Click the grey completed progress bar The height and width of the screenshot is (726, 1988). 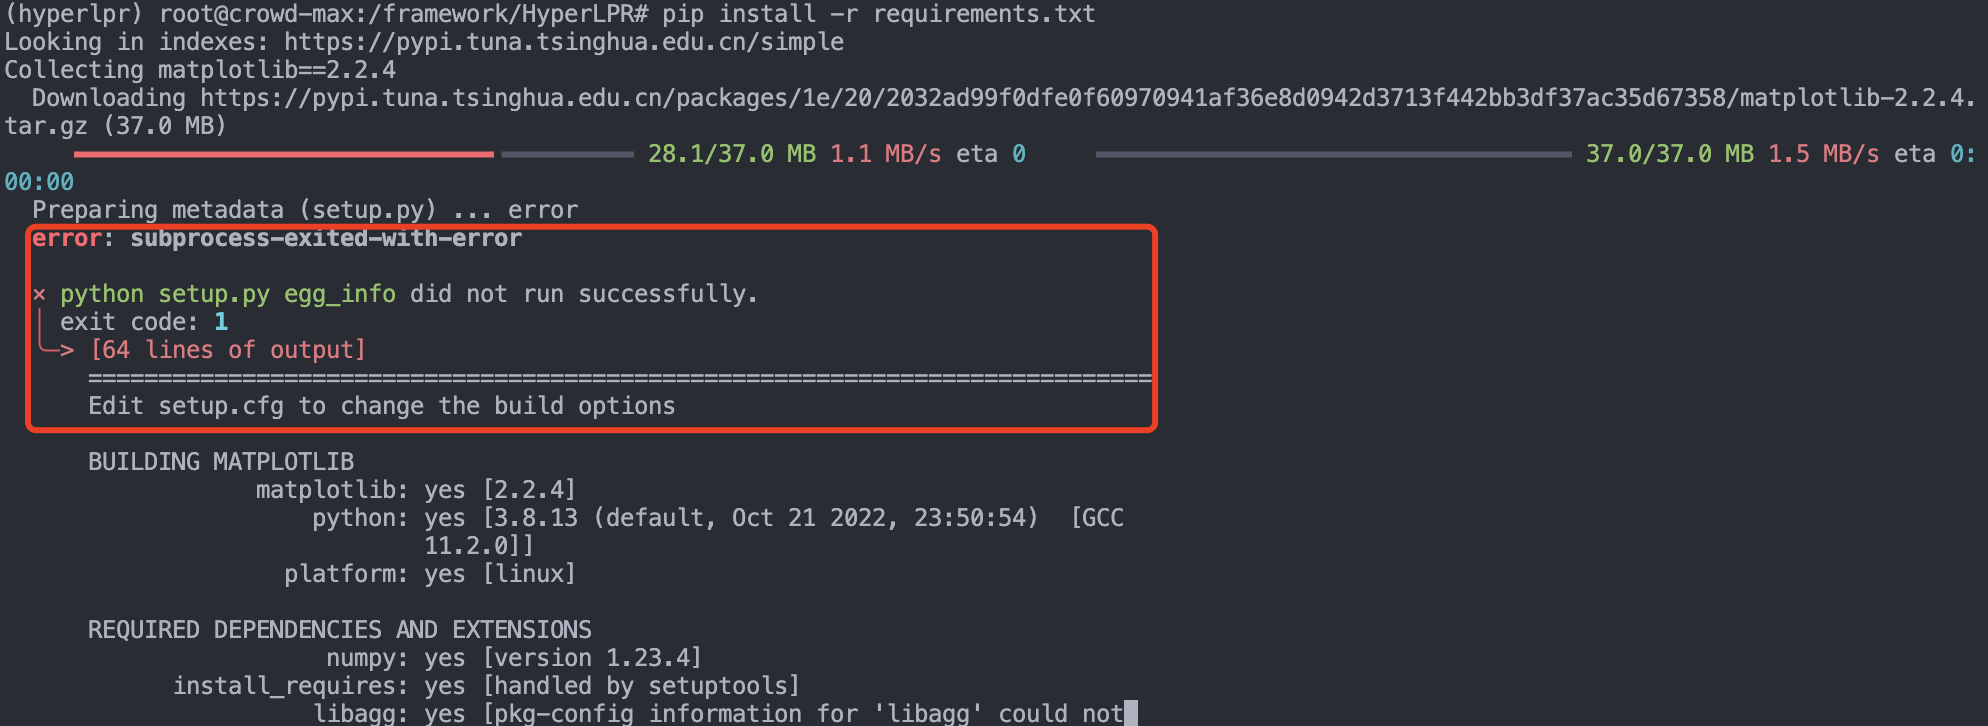tap(1332, 154)
